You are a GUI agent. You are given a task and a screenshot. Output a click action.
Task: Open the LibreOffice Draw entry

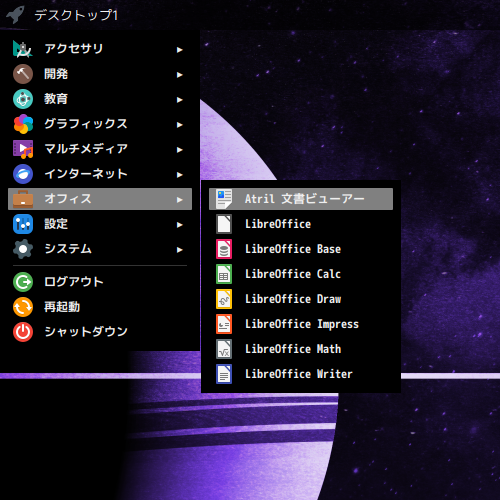click(301, 299)
